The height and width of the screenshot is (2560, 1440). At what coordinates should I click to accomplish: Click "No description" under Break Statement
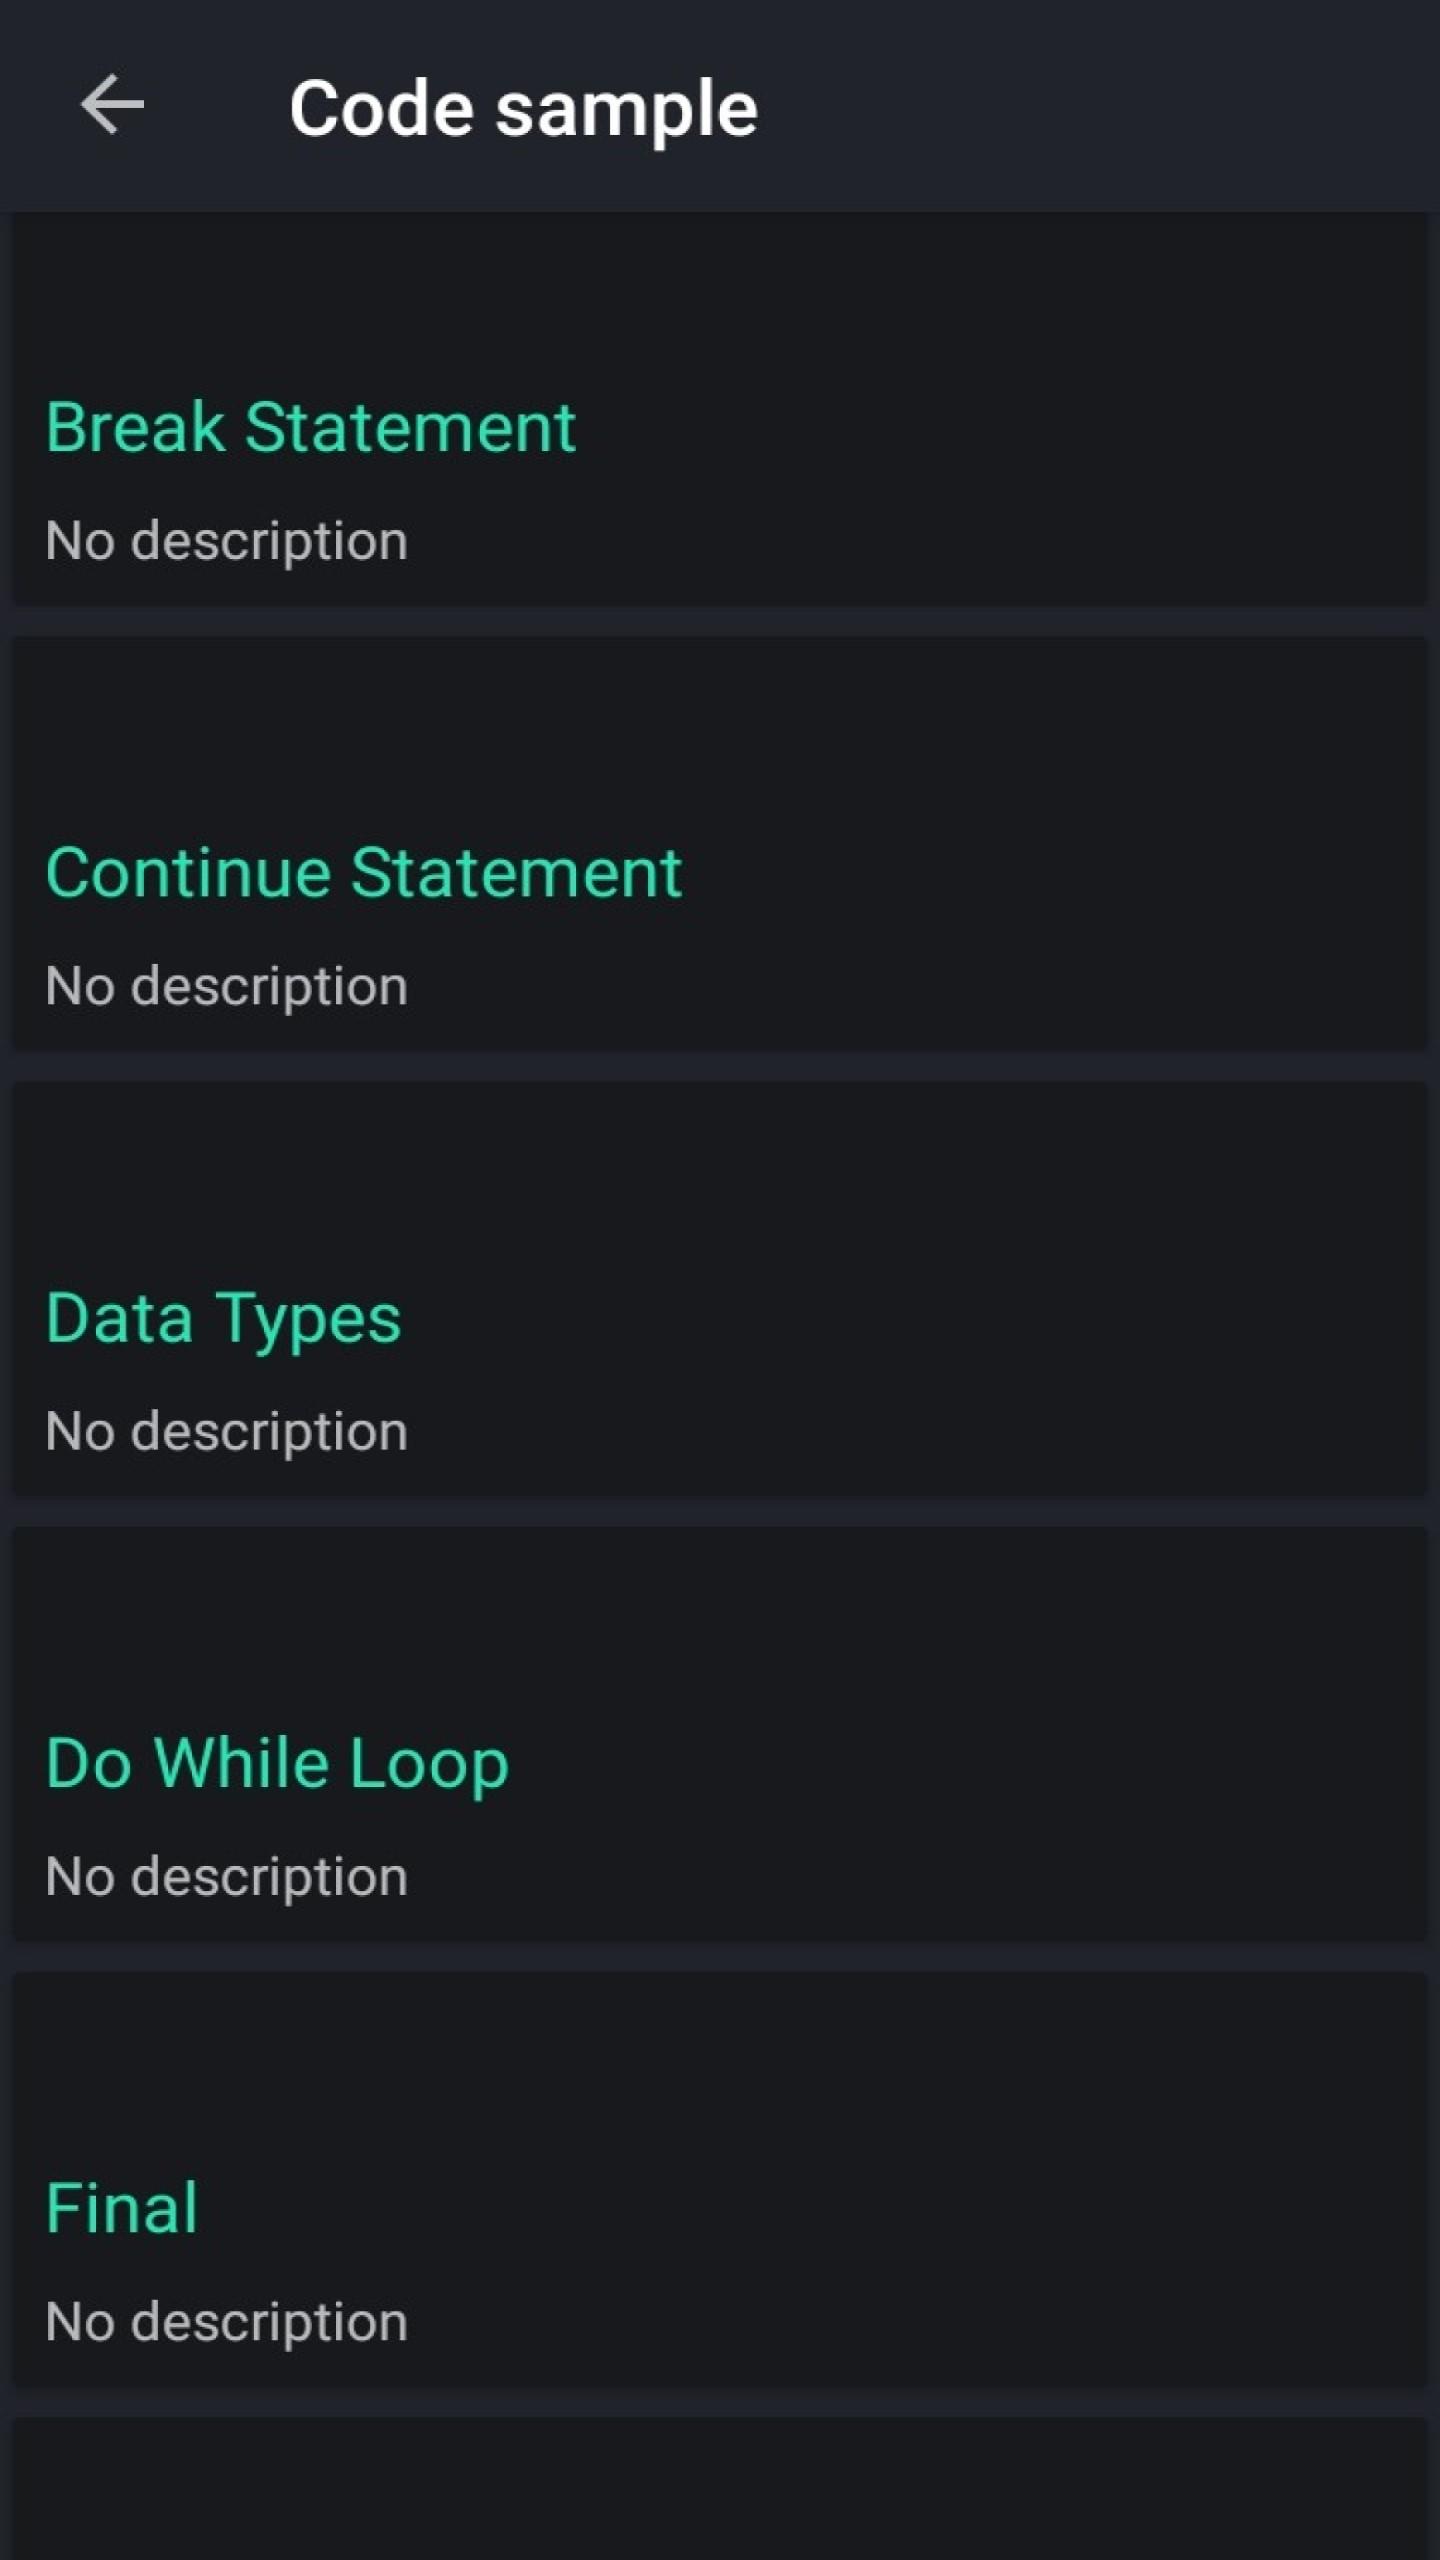click(227, 541)
